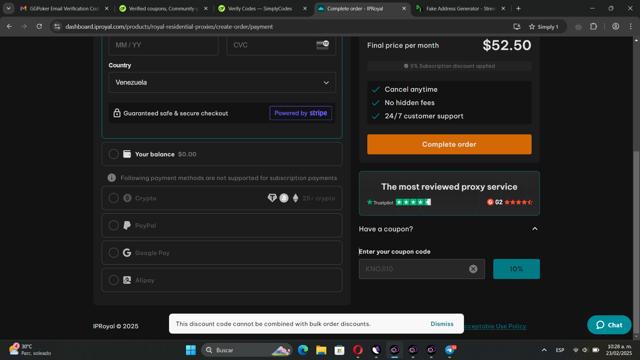640x360 pixels.
Task: Open the Country dropdown showing Venezuela
Action: point(222,82)
